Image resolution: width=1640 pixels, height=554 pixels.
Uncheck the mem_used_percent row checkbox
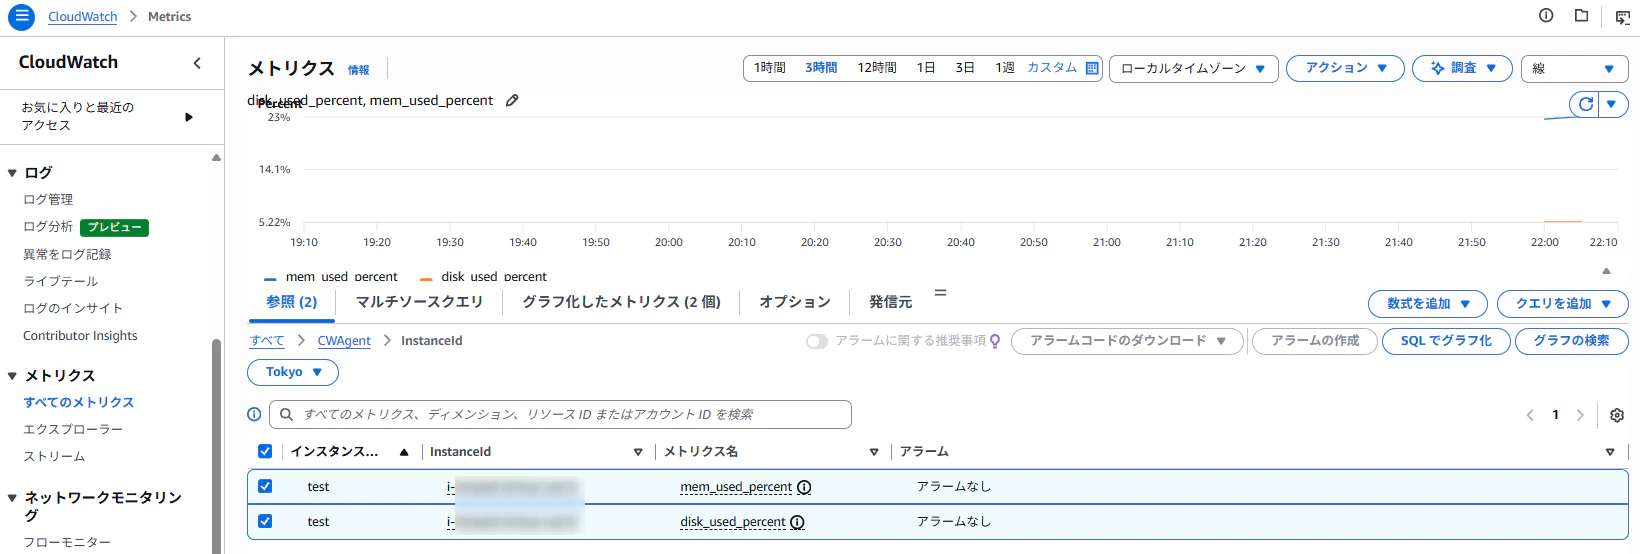click(x=265, y=486)
